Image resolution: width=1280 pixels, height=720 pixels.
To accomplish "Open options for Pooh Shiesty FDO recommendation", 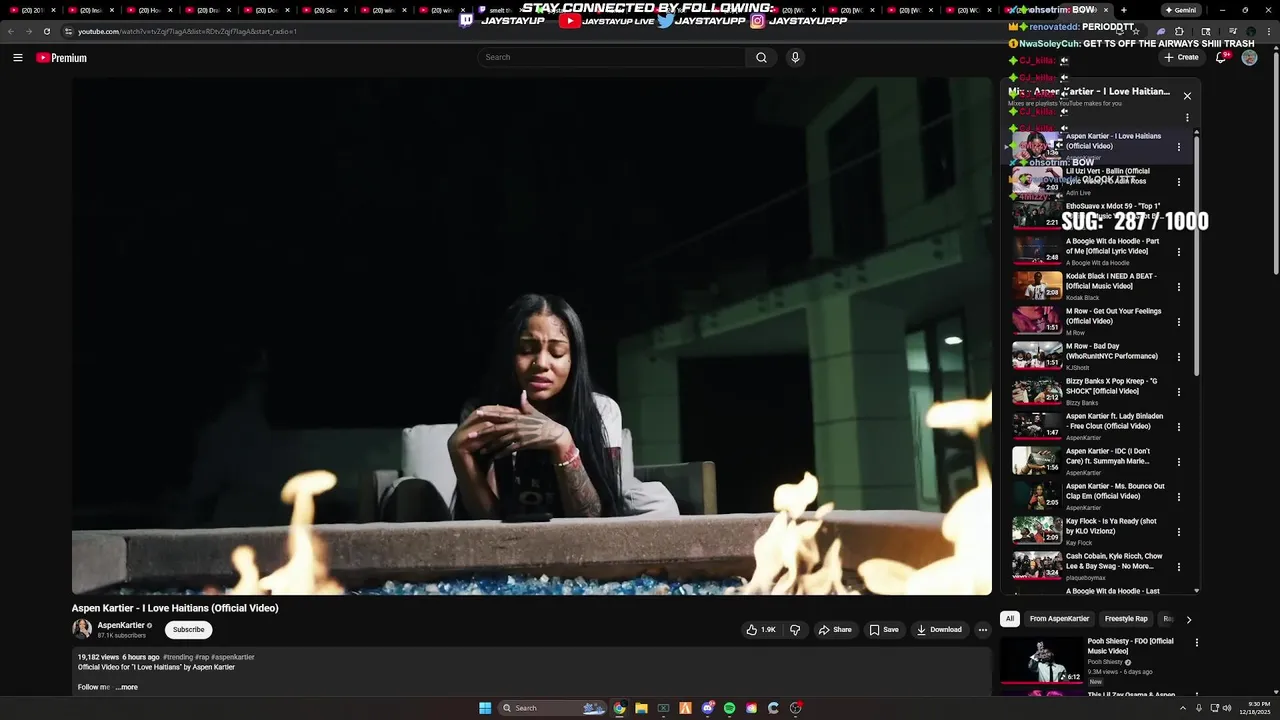I will click(1197, 643).
